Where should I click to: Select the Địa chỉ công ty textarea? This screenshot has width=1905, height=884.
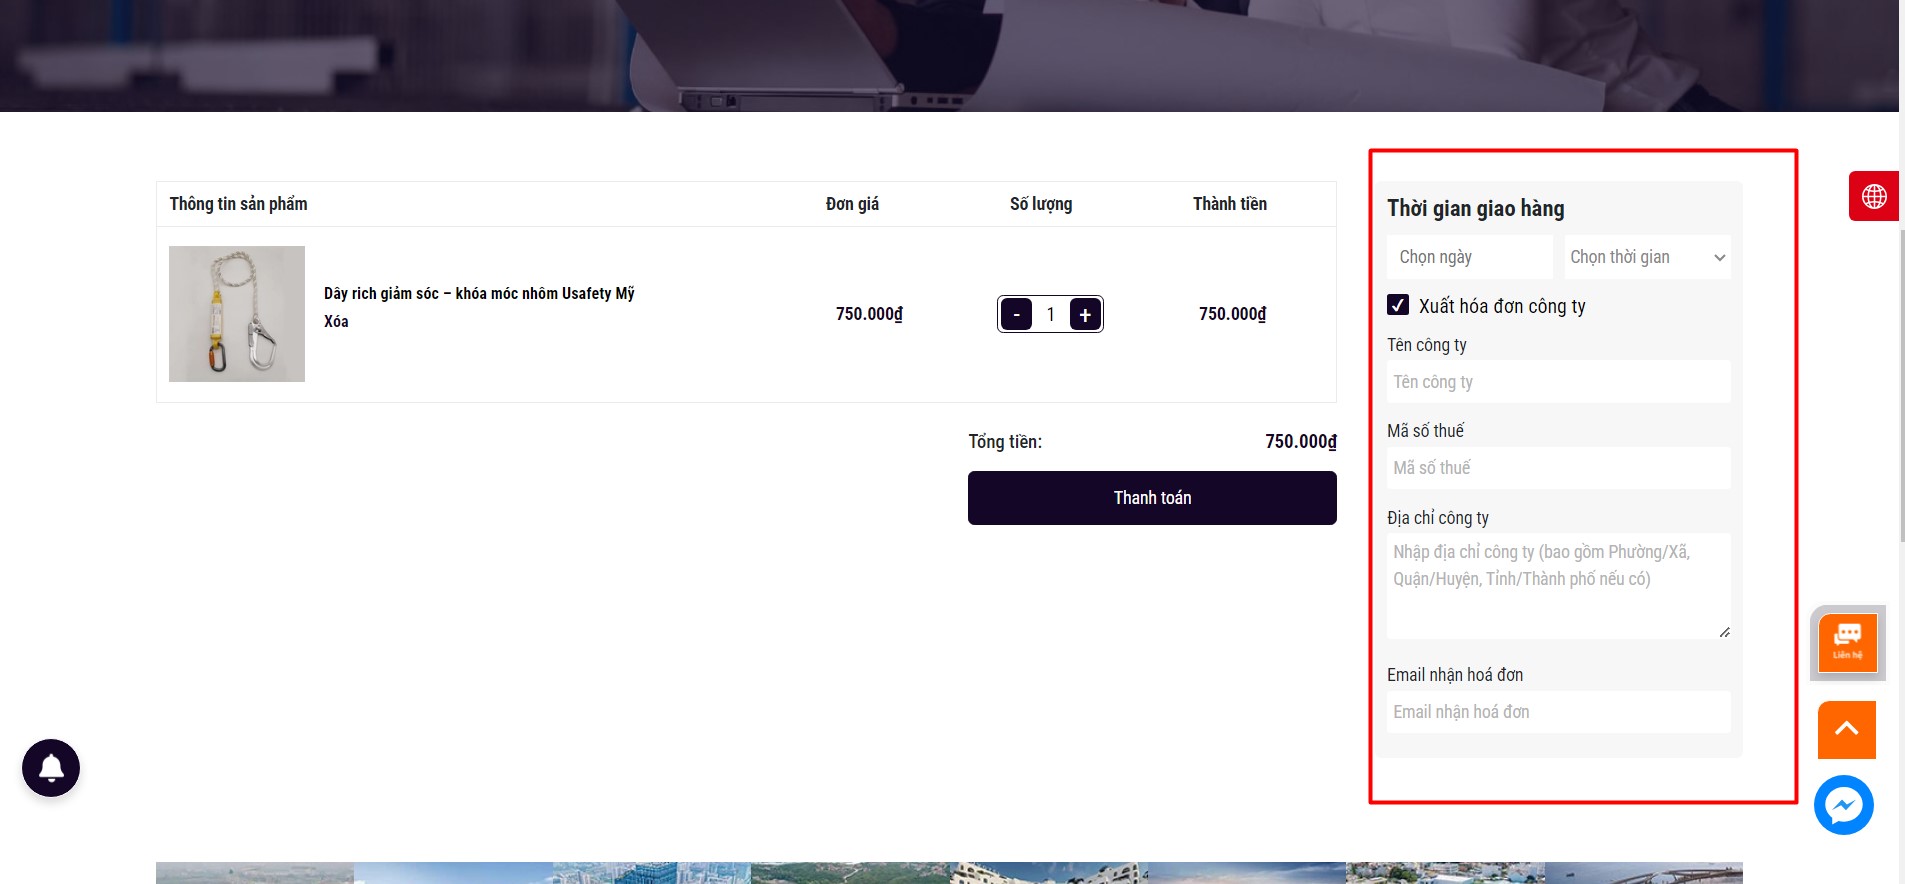coord(1558,586)
